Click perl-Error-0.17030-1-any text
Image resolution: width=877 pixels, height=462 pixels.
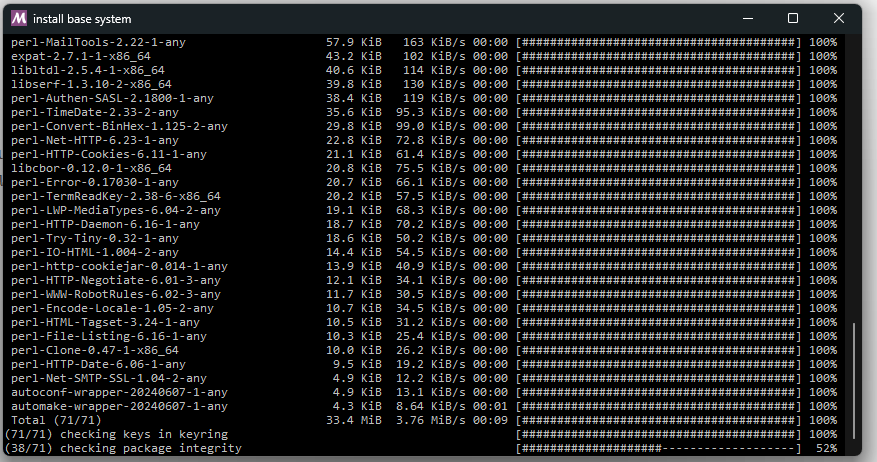point(95,182)
